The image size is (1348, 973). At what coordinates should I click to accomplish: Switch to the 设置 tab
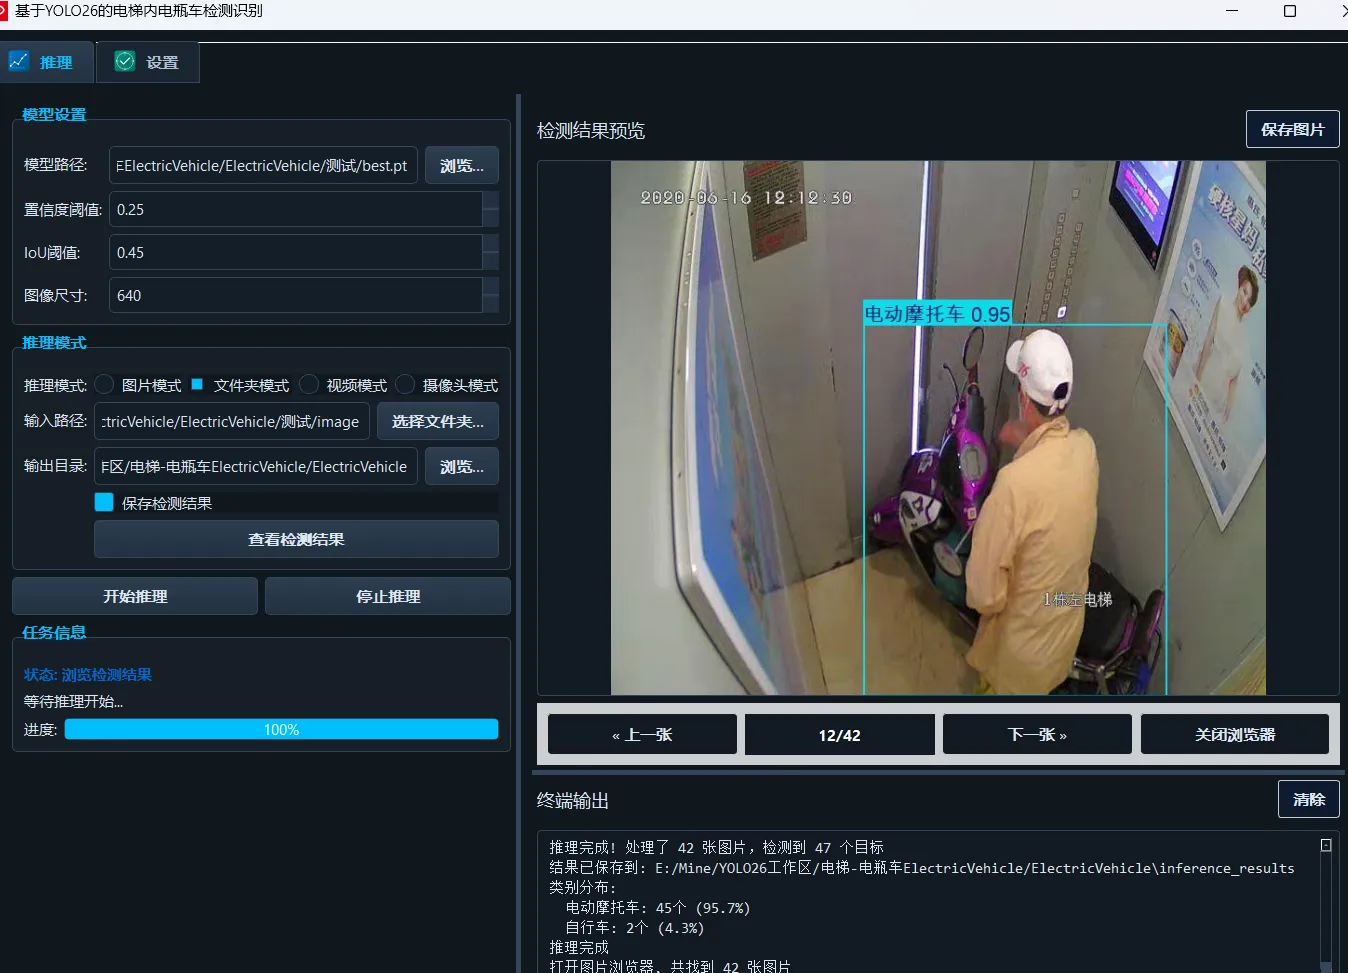point(148,61)
